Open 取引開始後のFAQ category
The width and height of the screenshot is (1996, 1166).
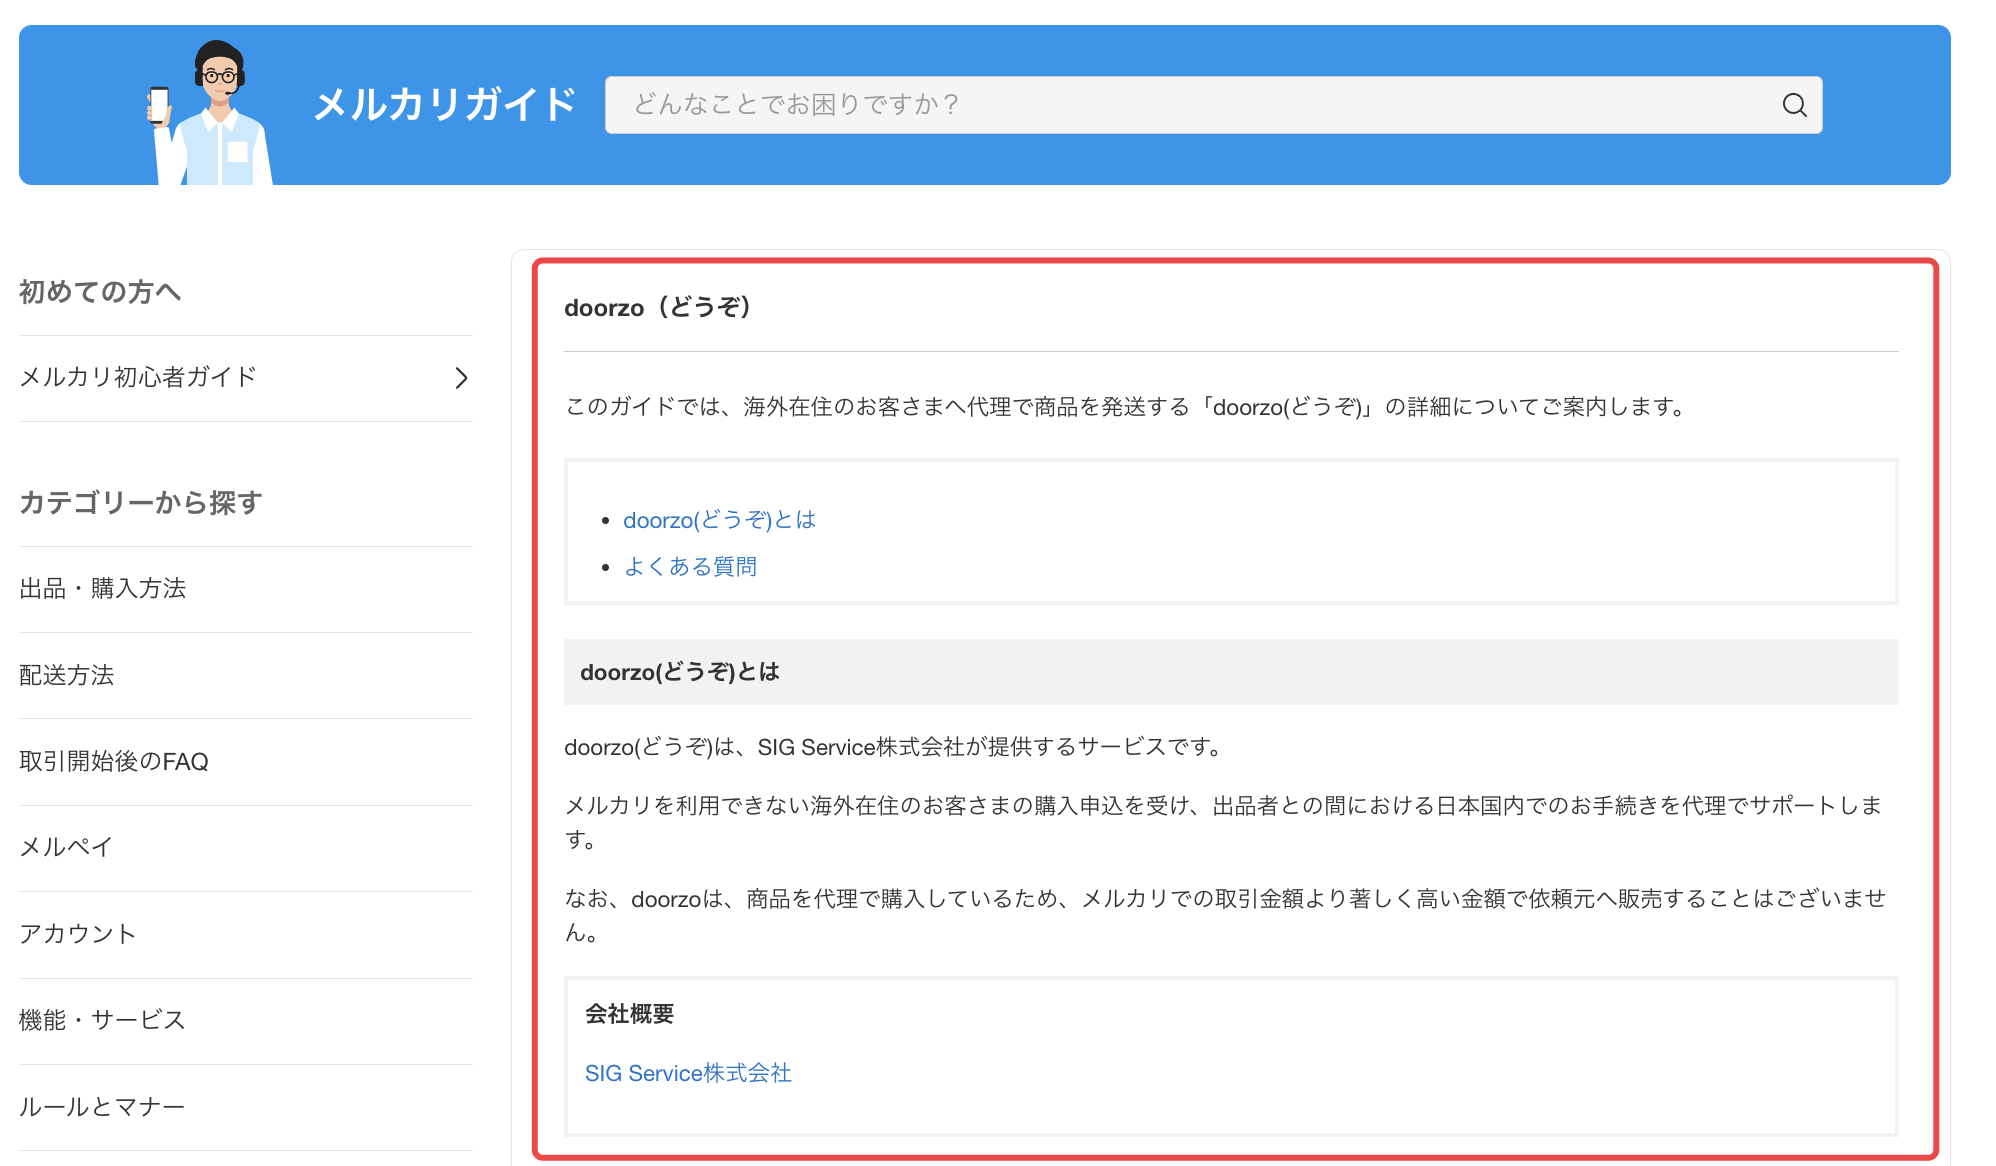point(245,762)
